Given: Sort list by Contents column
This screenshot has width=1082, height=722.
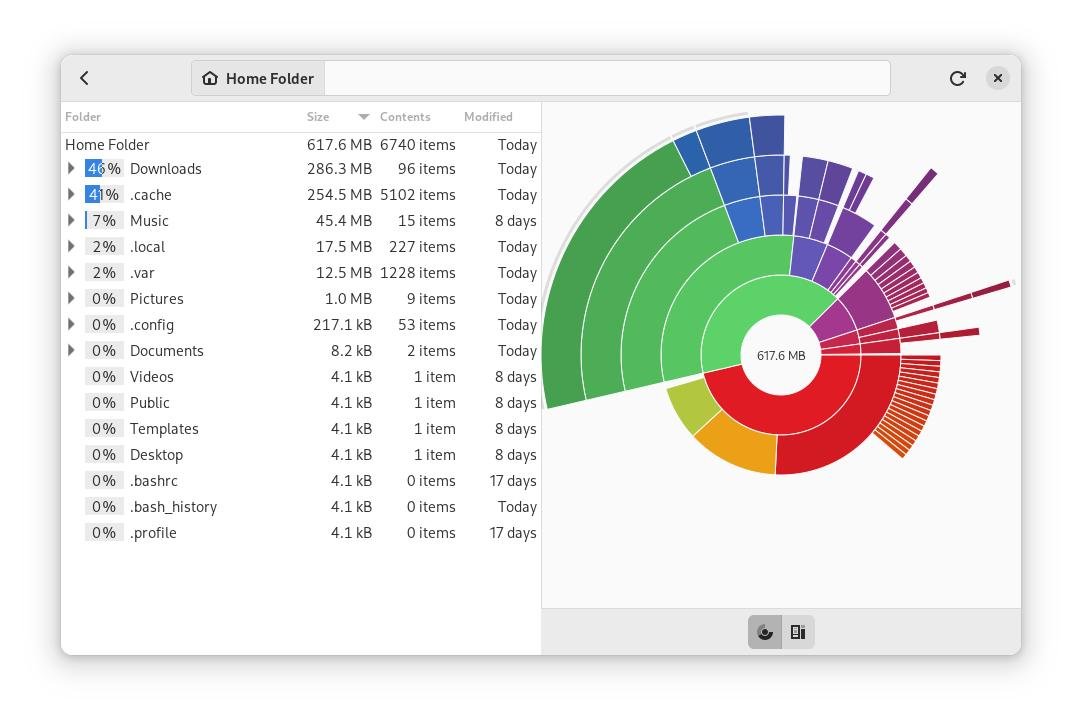Looking at the screenshot, I should [x=405, y=117].
